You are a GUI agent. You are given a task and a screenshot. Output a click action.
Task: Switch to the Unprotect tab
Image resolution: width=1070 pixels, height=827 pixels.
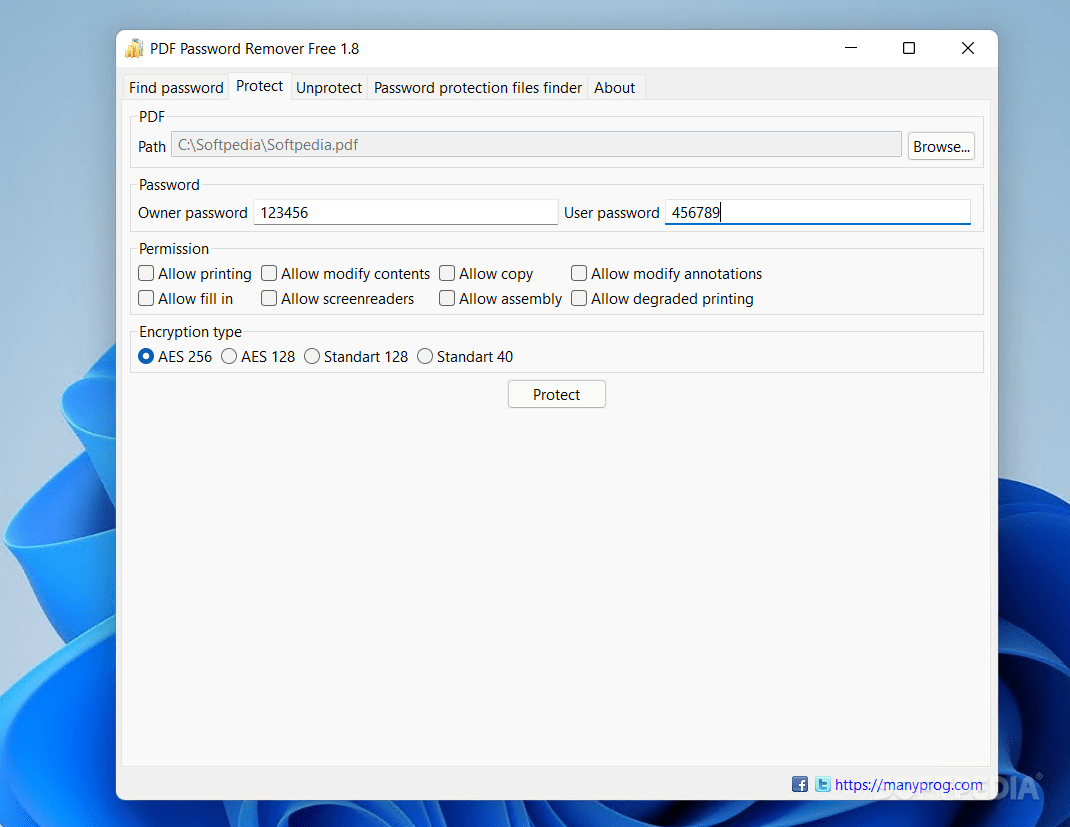pyautogui.click(x=328, y=87)
